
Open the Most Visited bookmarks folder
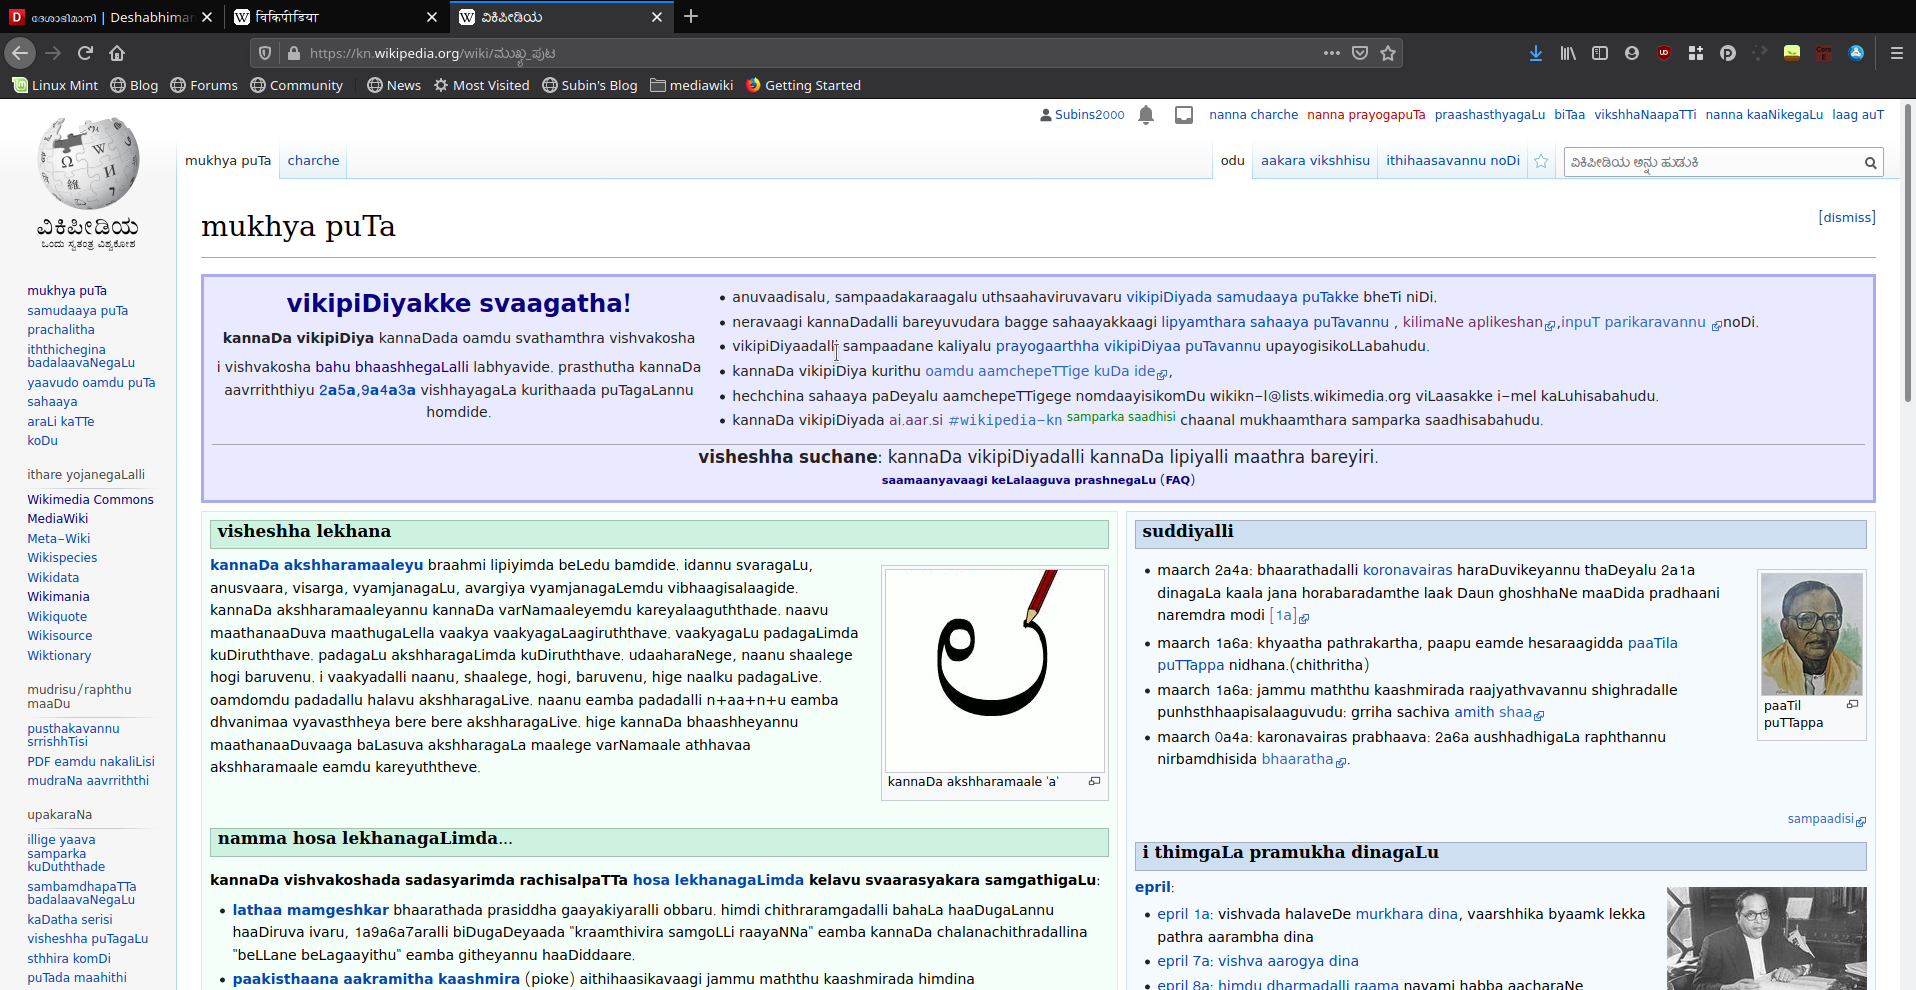pyautogui.click(x=481, y=85)
